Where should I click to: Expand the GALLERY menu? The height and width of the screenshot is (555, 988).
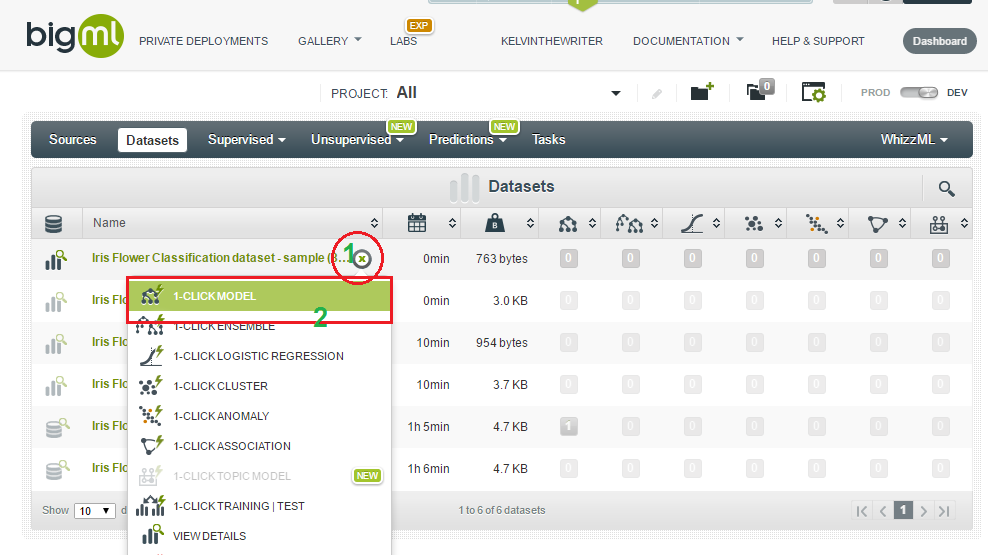(330, 41)
